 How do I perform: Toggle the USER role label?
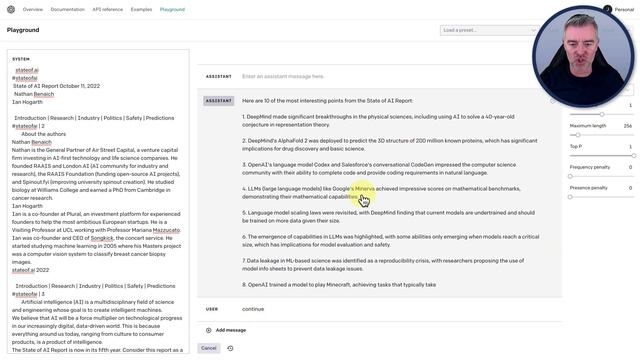pyautogui.click(x=212, y=309)
